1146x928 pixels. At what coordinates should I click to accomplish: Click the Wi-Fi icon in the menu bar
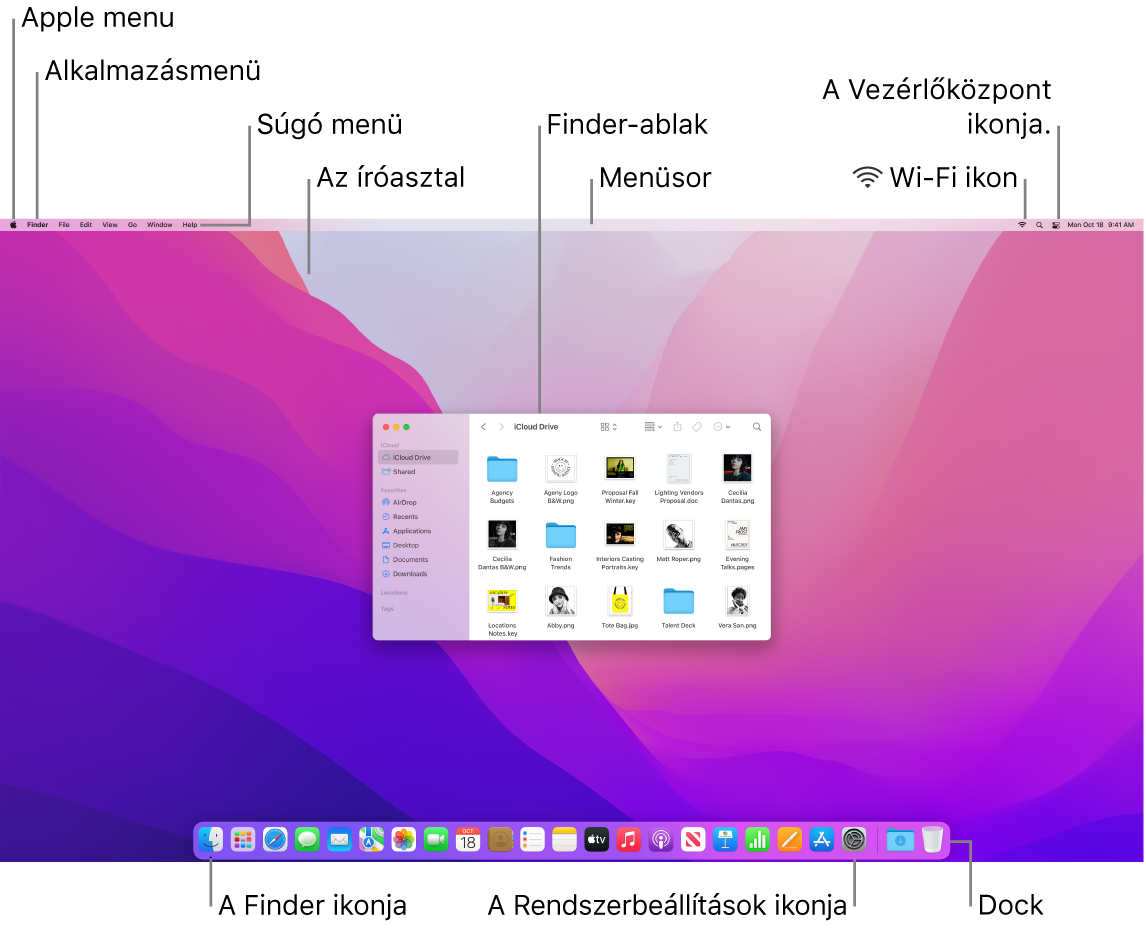pos(1021,224)
